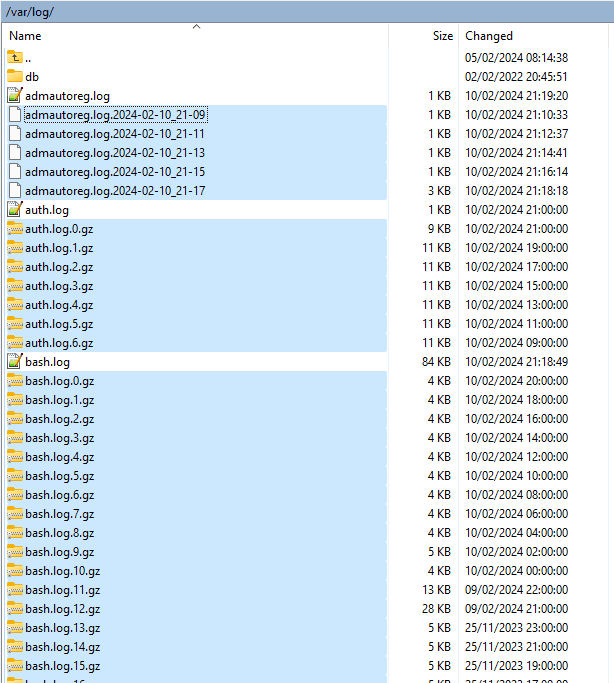Click the archive icon of bash.log.11.gz
The image size is (614, 683).
(x=14, y=590)
